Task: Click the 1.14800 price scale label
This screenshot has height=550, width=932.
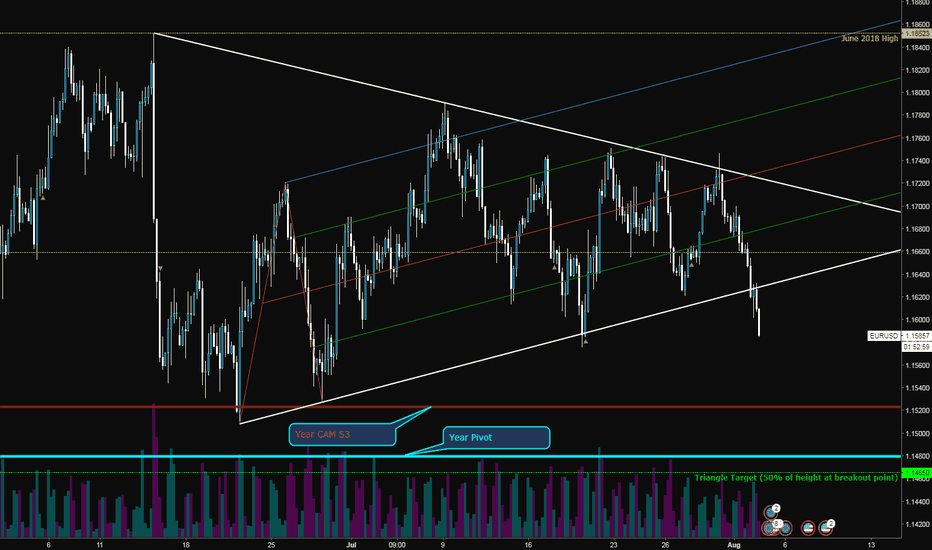Action: coord(918,456)
